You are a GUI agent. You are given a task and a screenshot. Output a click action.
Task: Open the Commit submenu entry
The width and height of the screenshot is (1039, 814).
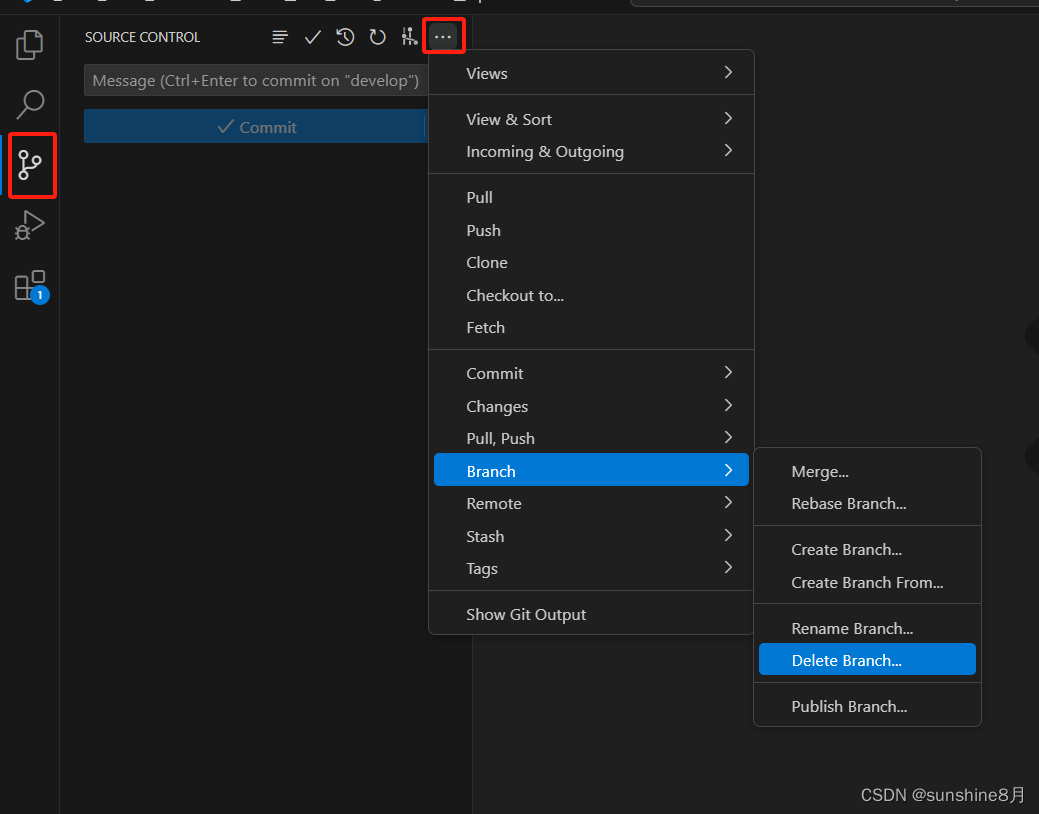pyautogui.click(x=591, y=373)
